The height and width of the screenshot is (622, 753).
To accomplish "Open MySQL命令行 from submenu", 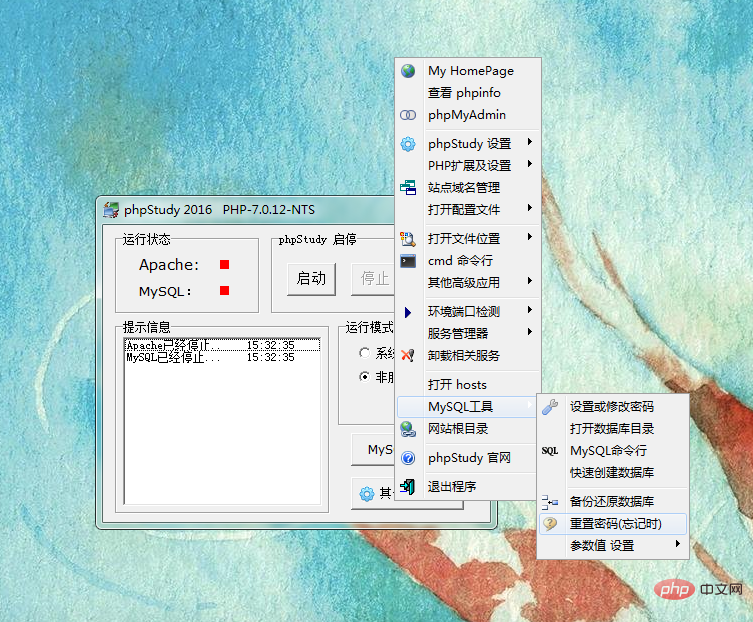I will coord(613,451).
